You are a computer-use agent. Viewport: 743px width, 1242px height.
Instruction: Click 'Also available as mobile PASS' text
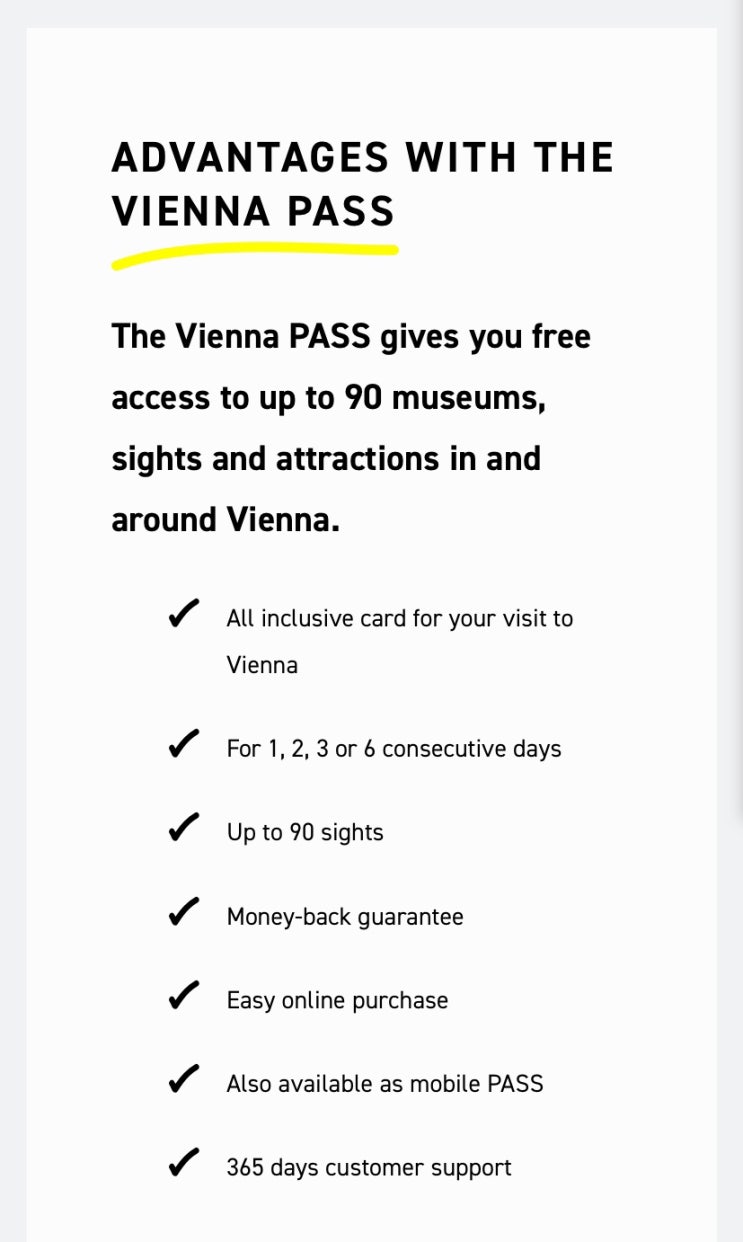click(x=385, y=1084)
